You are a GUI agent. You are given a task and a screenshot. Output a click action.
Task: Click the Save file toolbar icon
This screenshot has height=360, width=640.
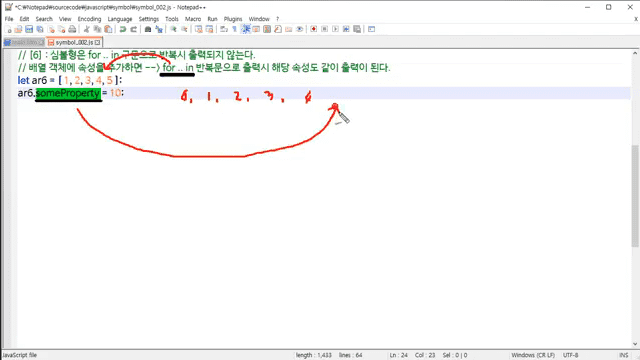tap(29, 29)
